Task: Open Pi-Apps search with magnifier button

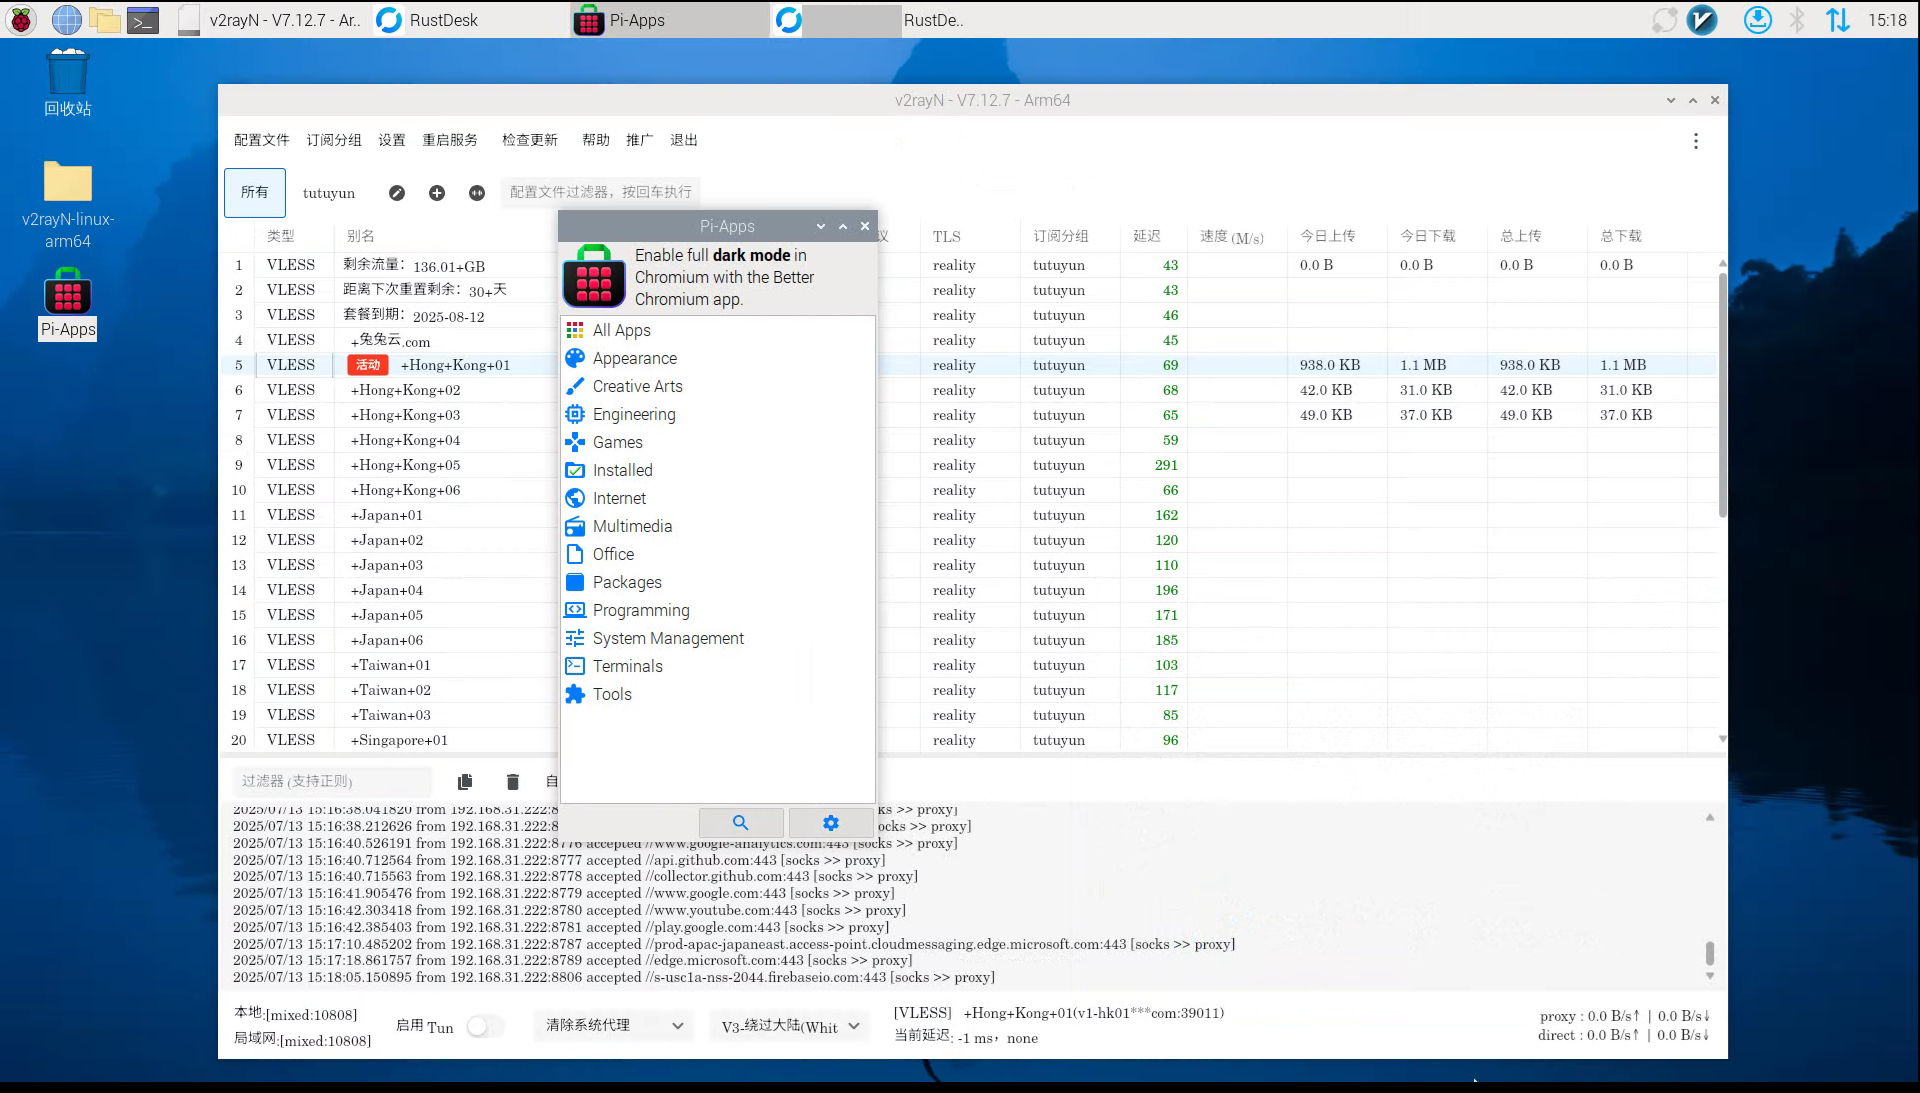Action: click(x=741, y=822)
